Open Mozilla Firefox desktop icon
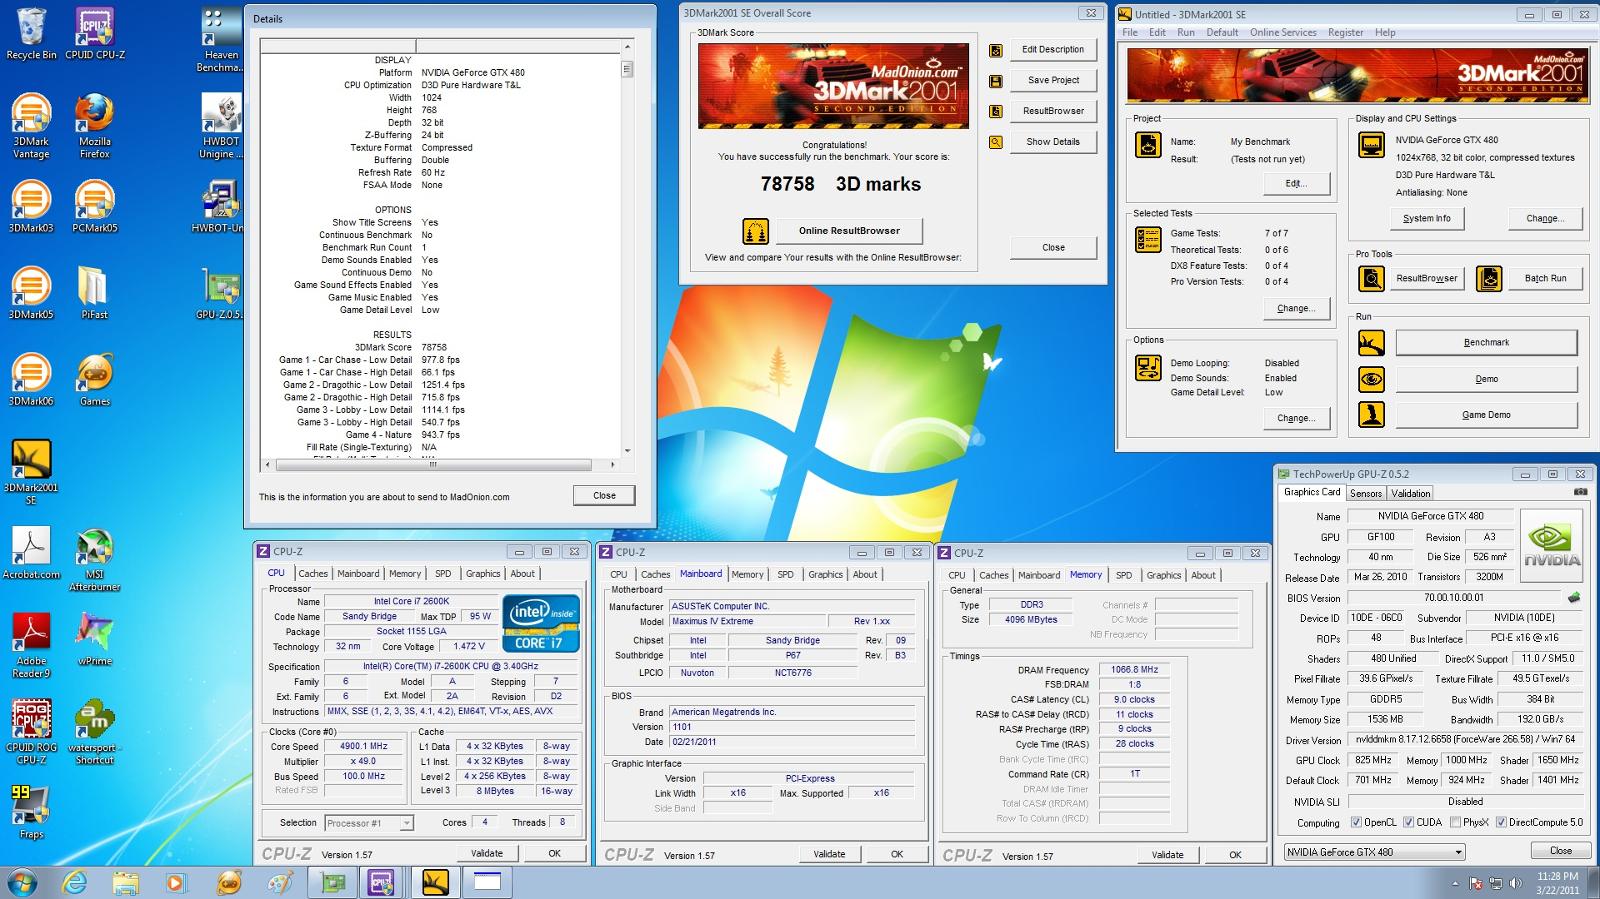 pos(95,126)
